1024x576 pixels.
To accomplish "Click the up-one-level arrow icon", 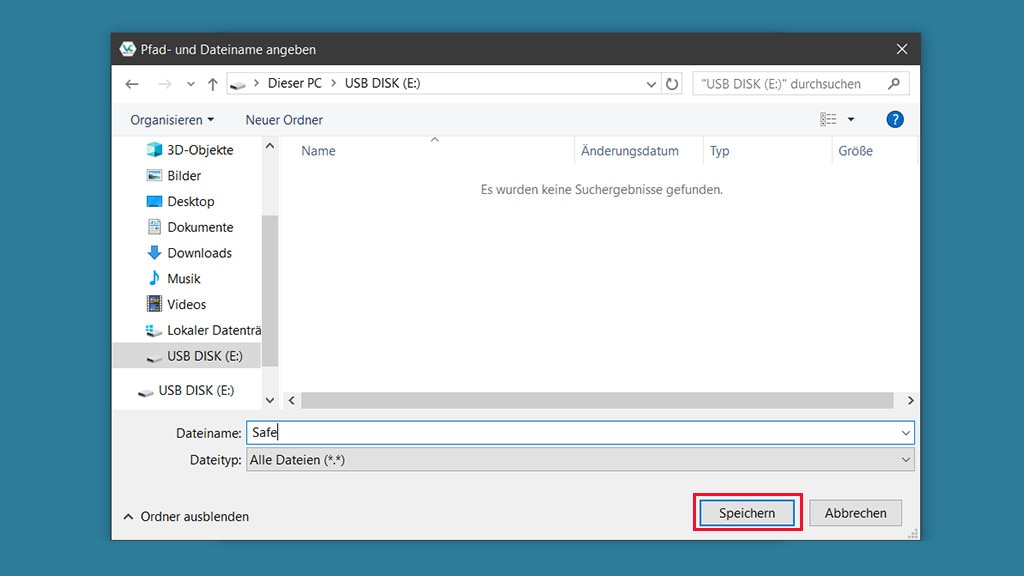I will pyautogui.click(x=213, y=84).
